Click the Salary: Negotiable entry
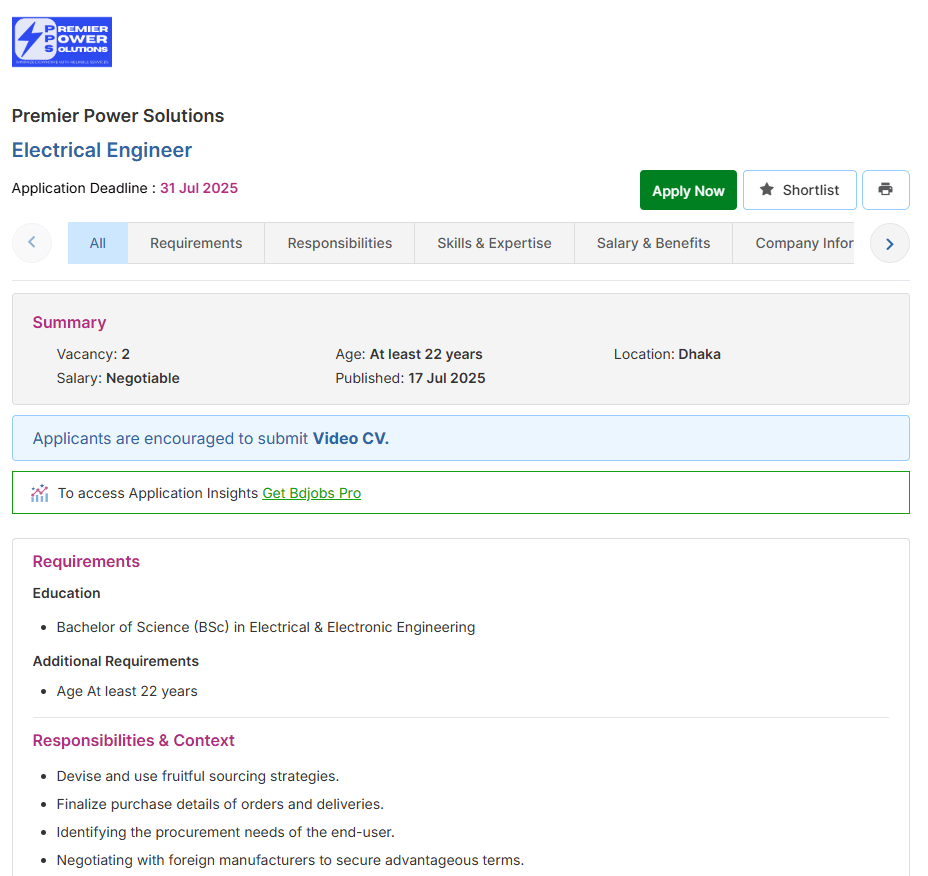 coord(118,378)
